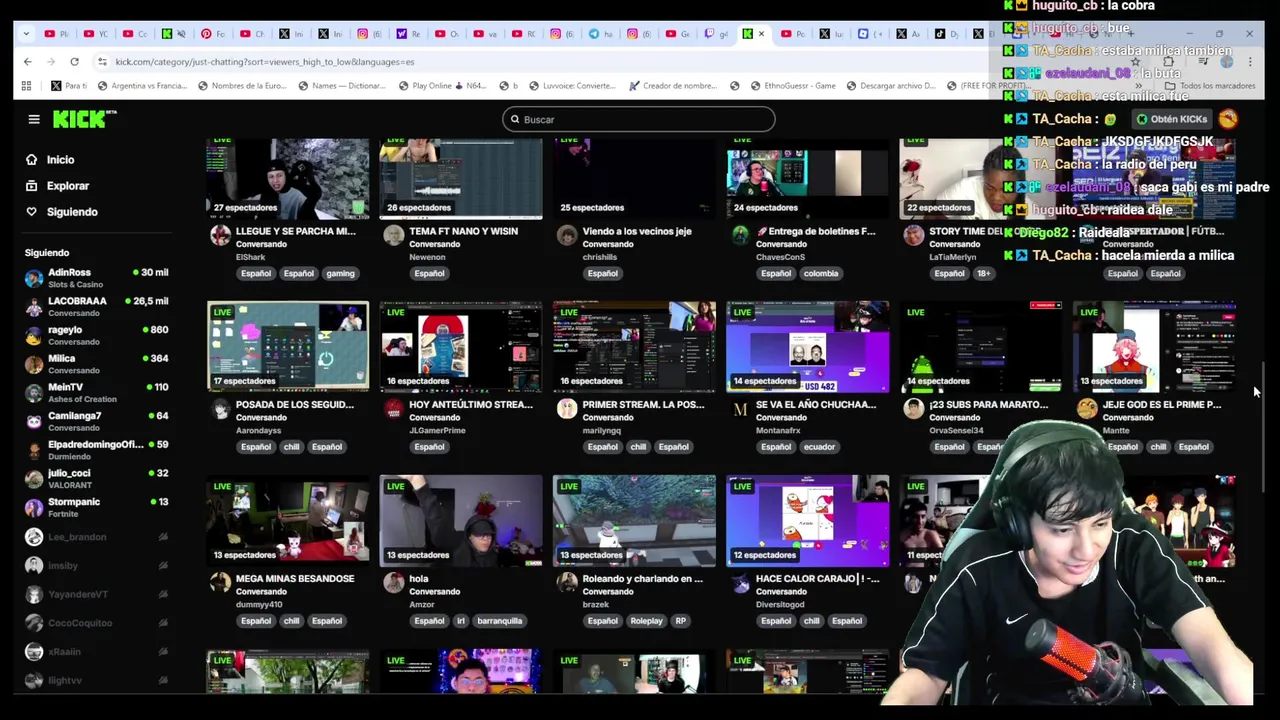
Task: Select the 'gaming' tag under ElShark stream
Action: point(340,273)
